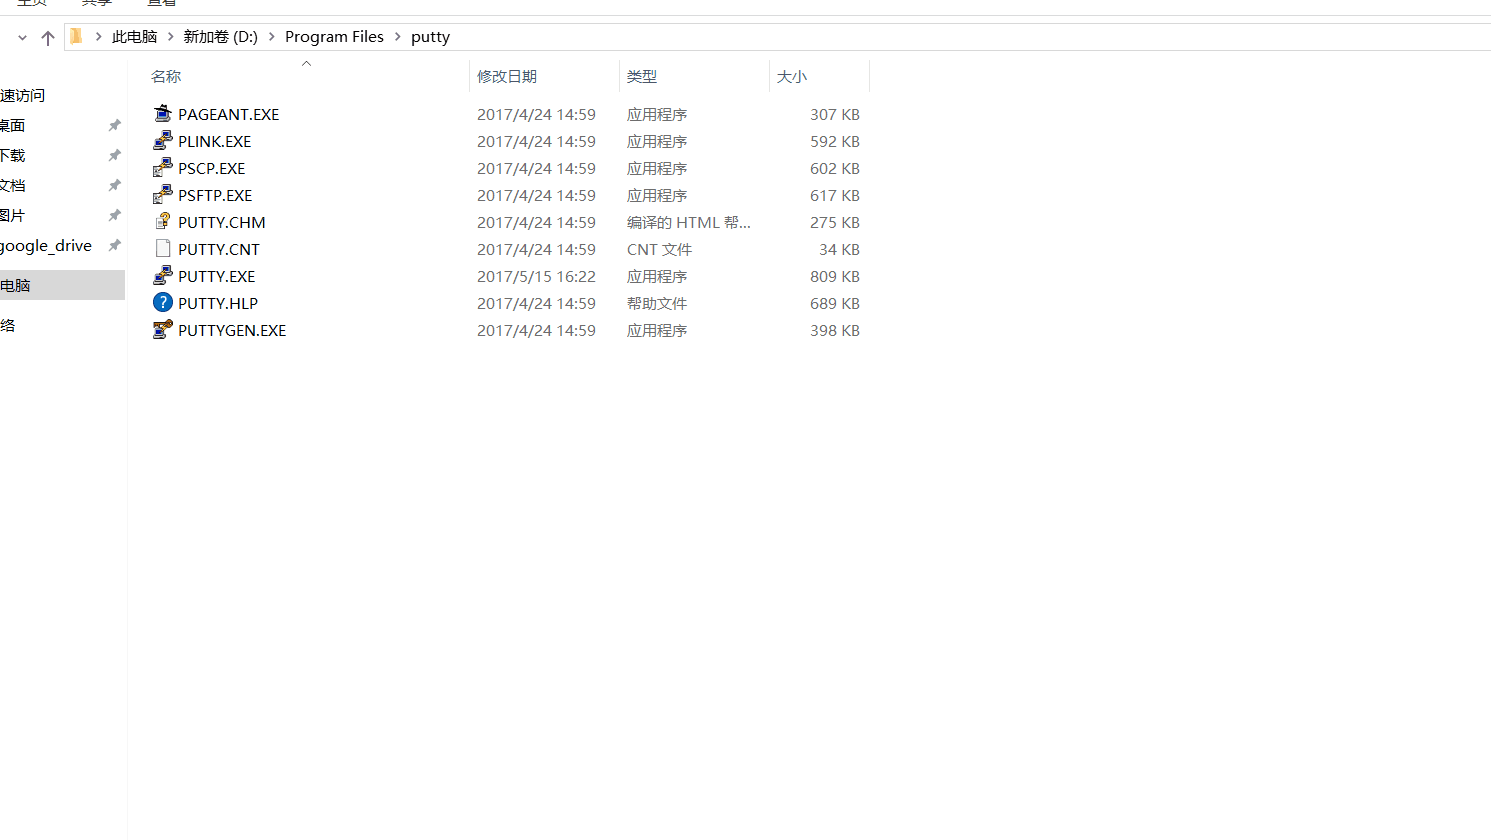
Task: Select the PUTTY.HLP question mark icon
Action: pyautogui.click(x=163, y=302)
